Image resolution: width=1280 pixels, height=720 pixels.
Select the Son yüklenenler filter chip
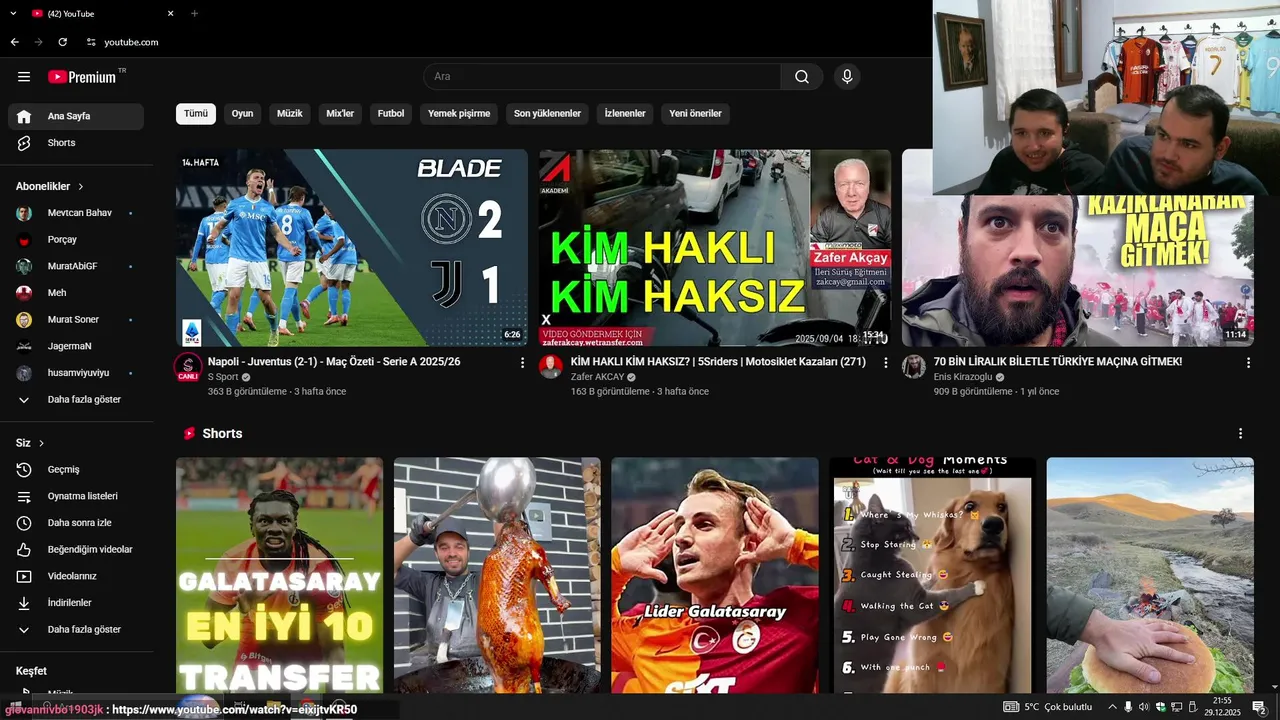pyautogui.click(x=547, y=114)
